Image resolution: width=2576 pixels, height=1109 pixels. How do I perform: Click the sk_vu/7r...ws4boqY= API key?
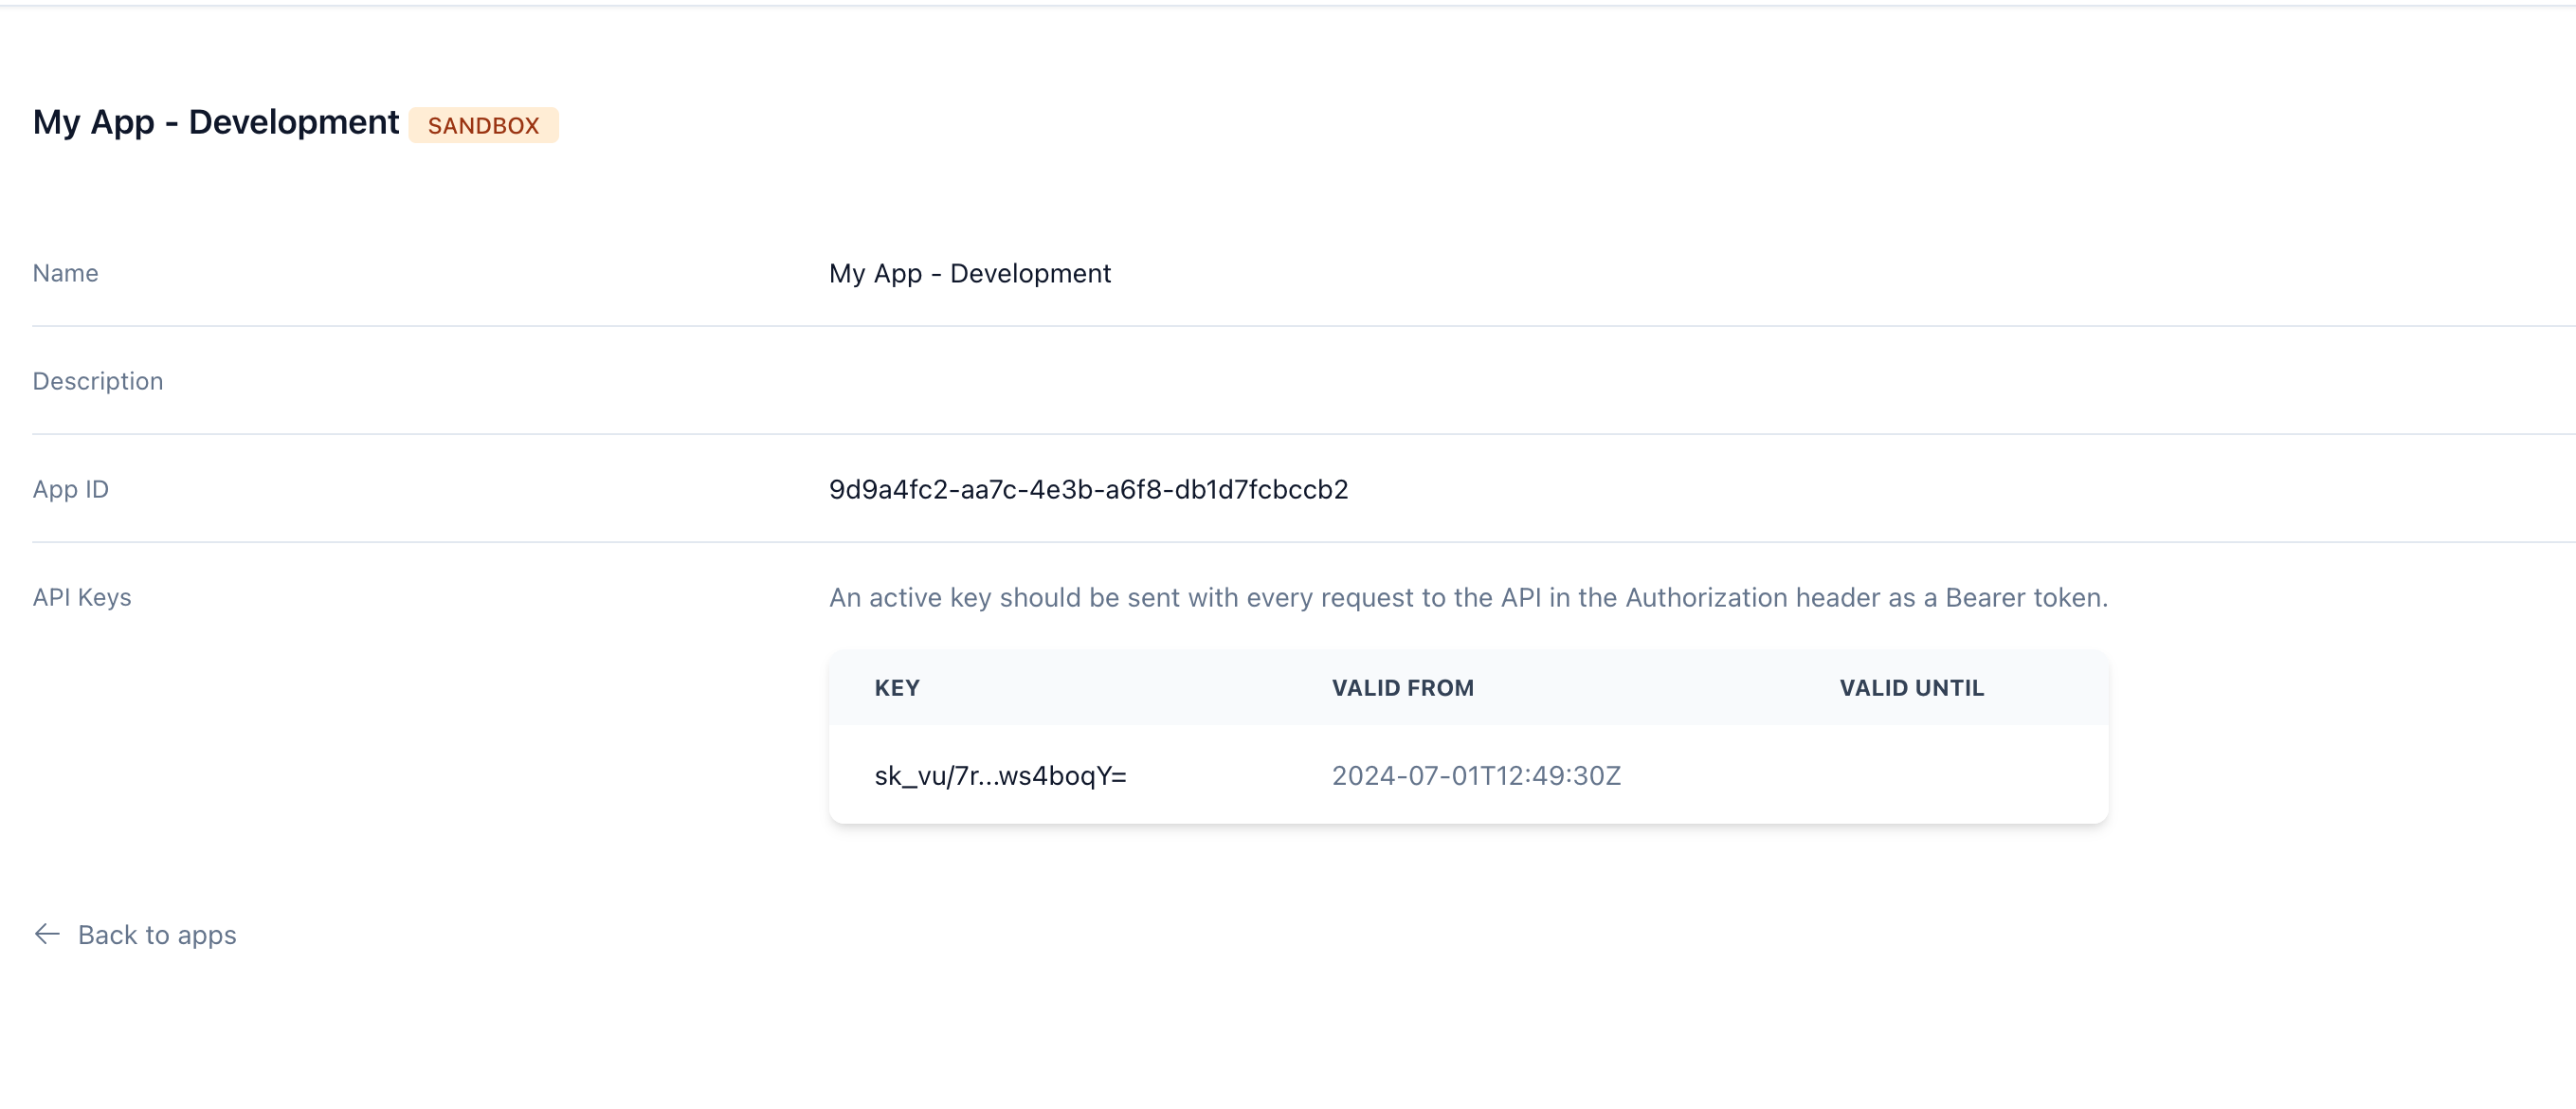(x=1000, y=775)
